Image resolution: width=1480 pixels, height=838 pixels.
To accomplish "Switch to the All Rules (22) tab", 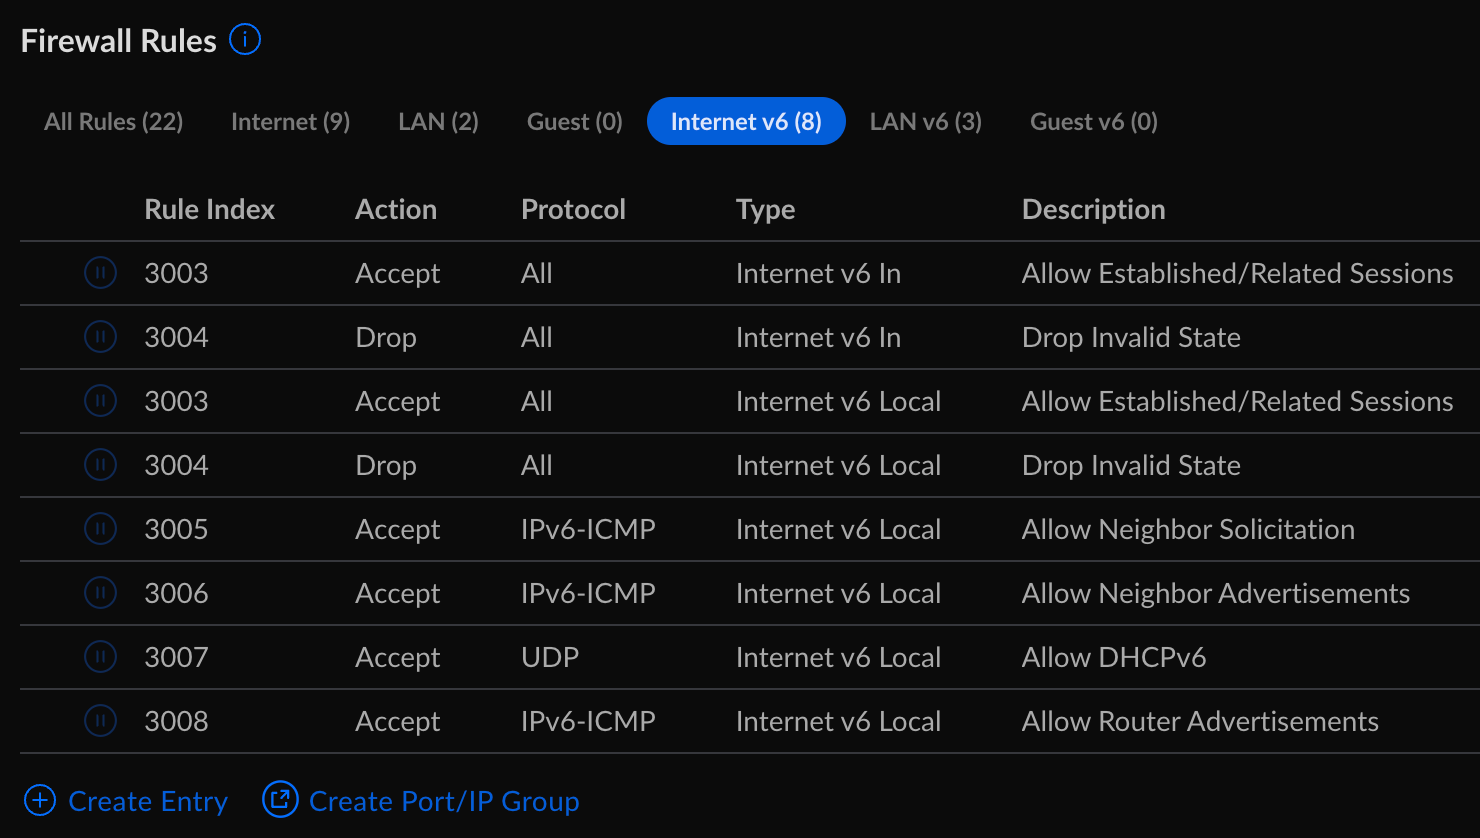I will (114, 122).
